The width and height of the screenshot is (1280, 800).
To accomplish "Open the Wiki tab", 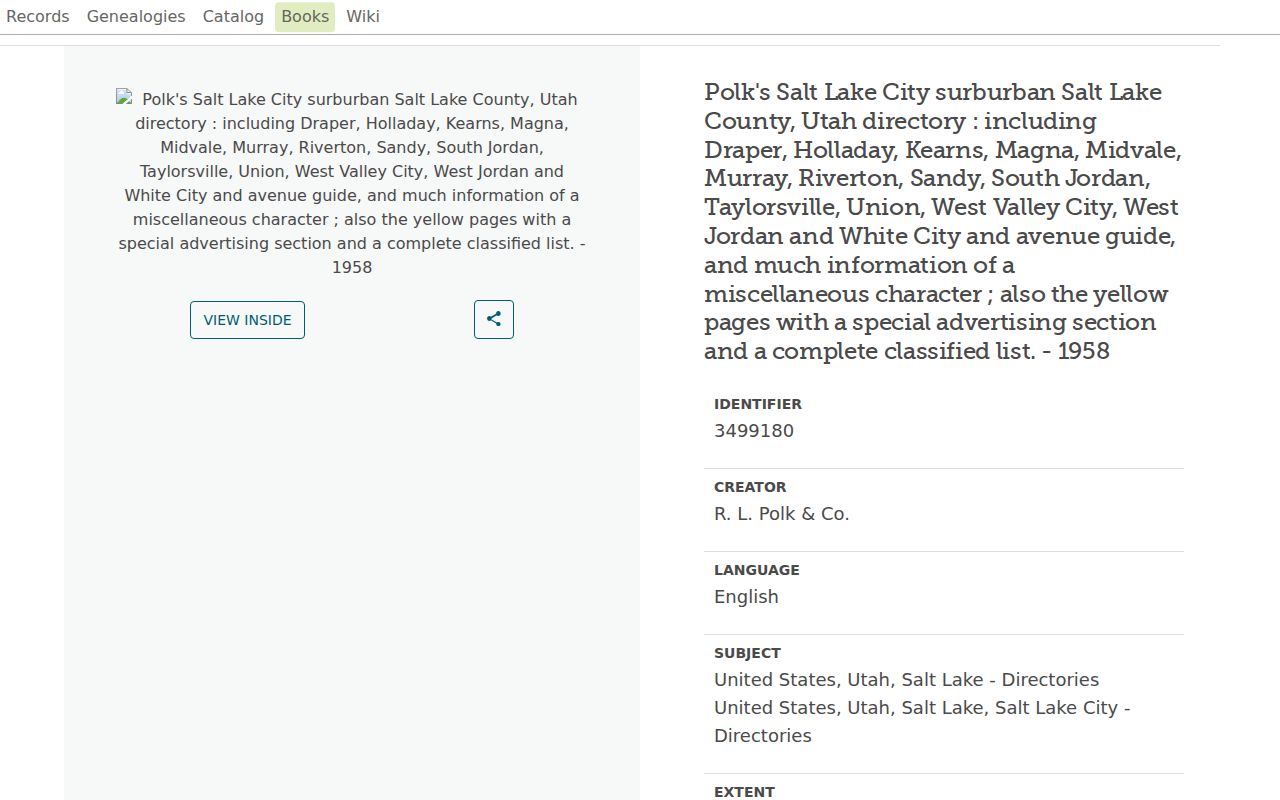I will 363,17.
